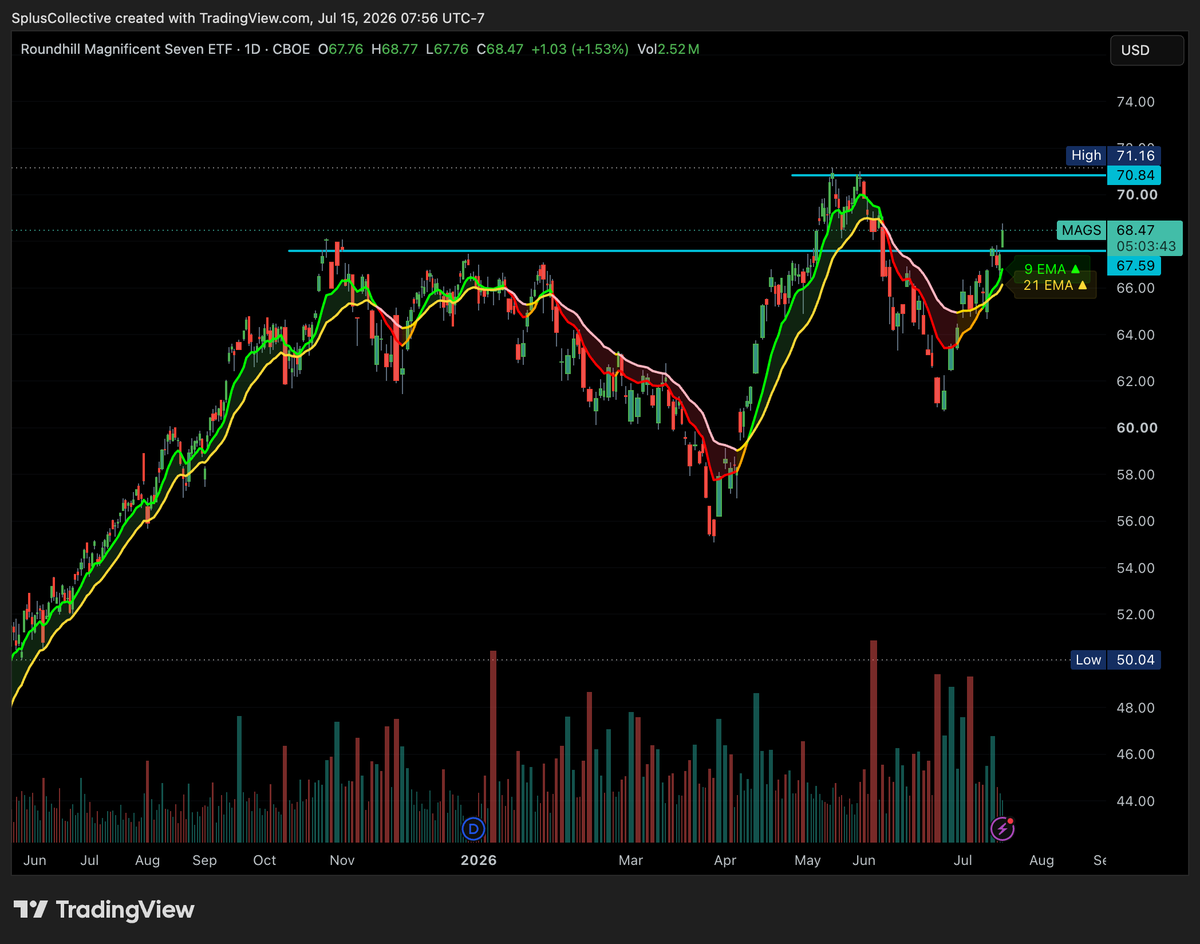Click the Vol 2.52M volume legend
The height and width of the screenshot is (944, 1200).
point(676,49)
